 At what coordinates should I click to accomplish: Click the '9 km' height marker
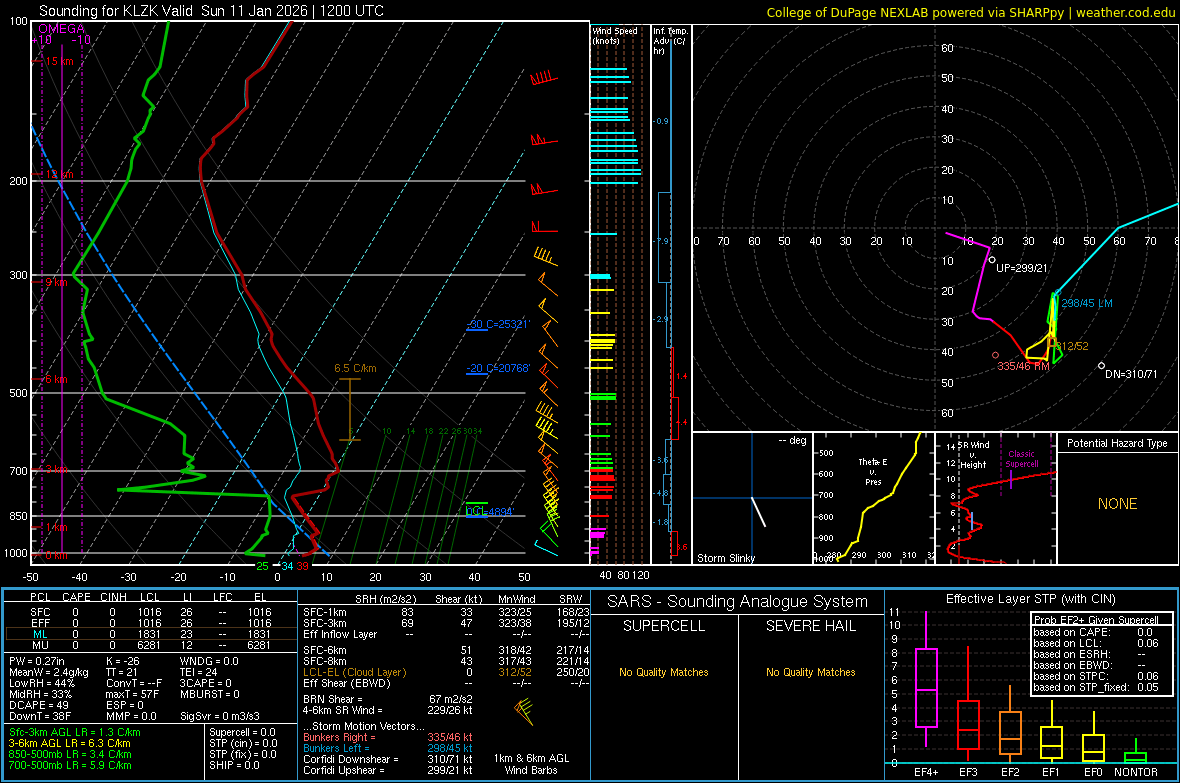(56, 282)
